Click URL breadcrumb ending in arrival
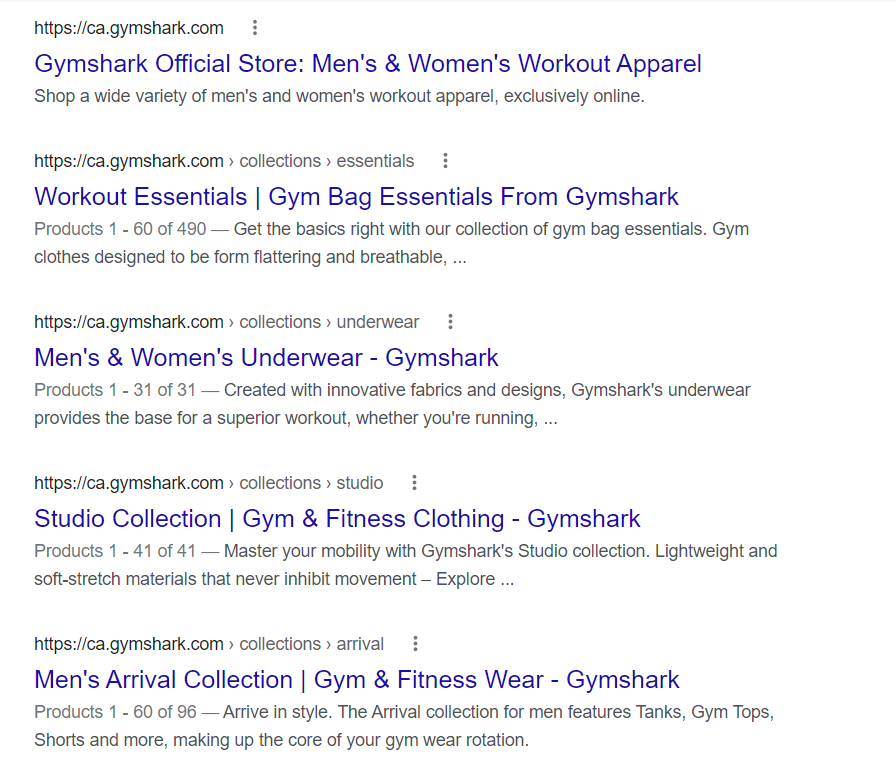The width and height of the screenshot is (896, 782). [x=209, y=644]
